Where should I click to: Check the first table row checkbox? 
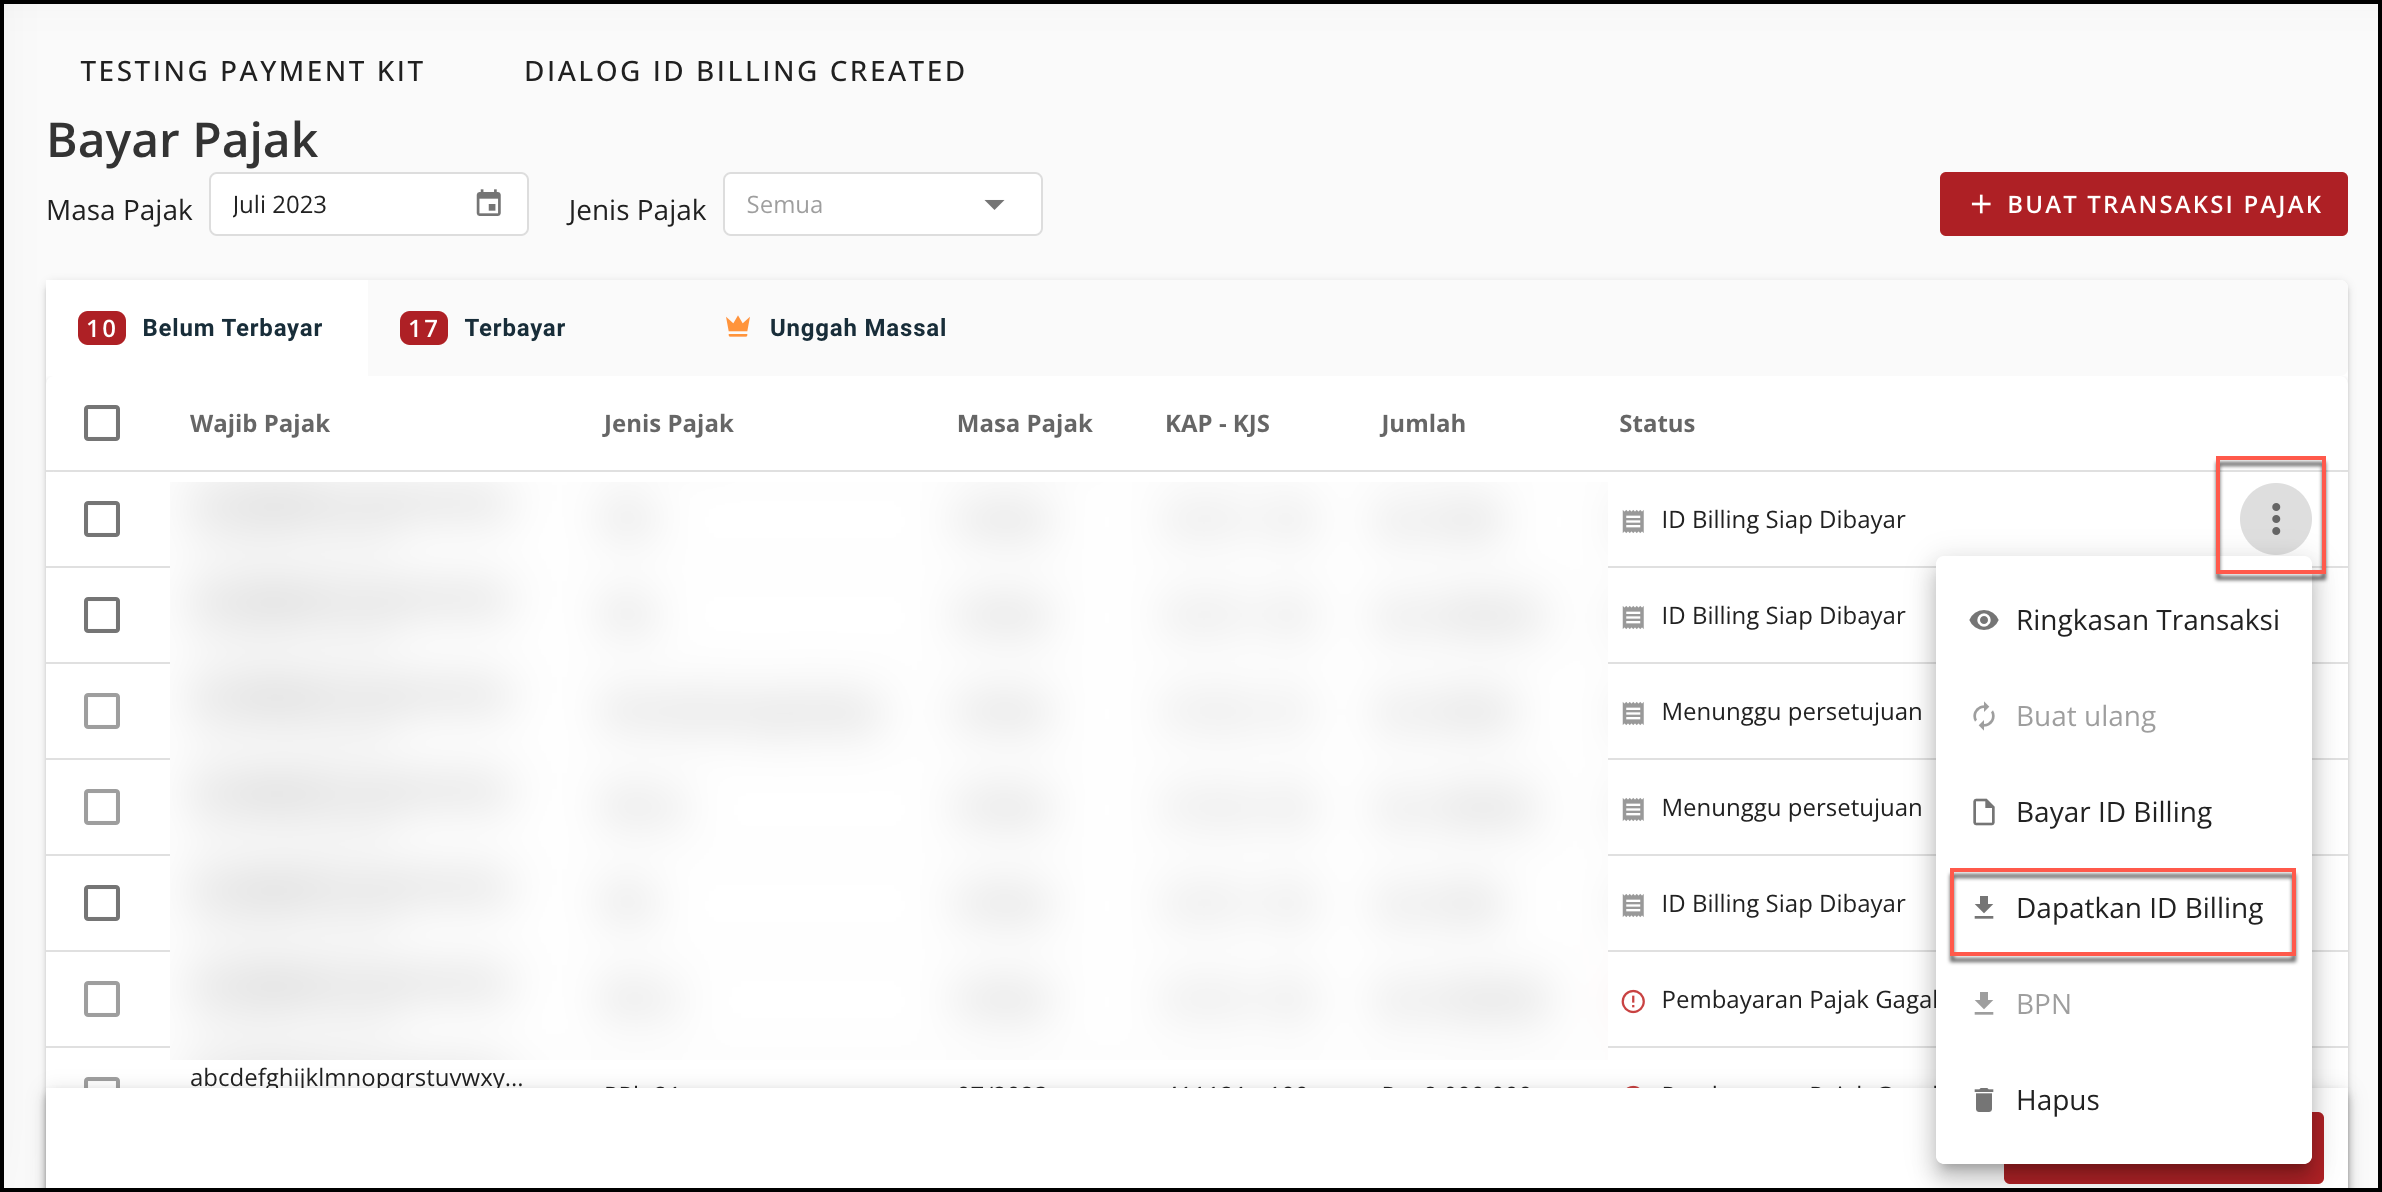[x=102, y=519]
